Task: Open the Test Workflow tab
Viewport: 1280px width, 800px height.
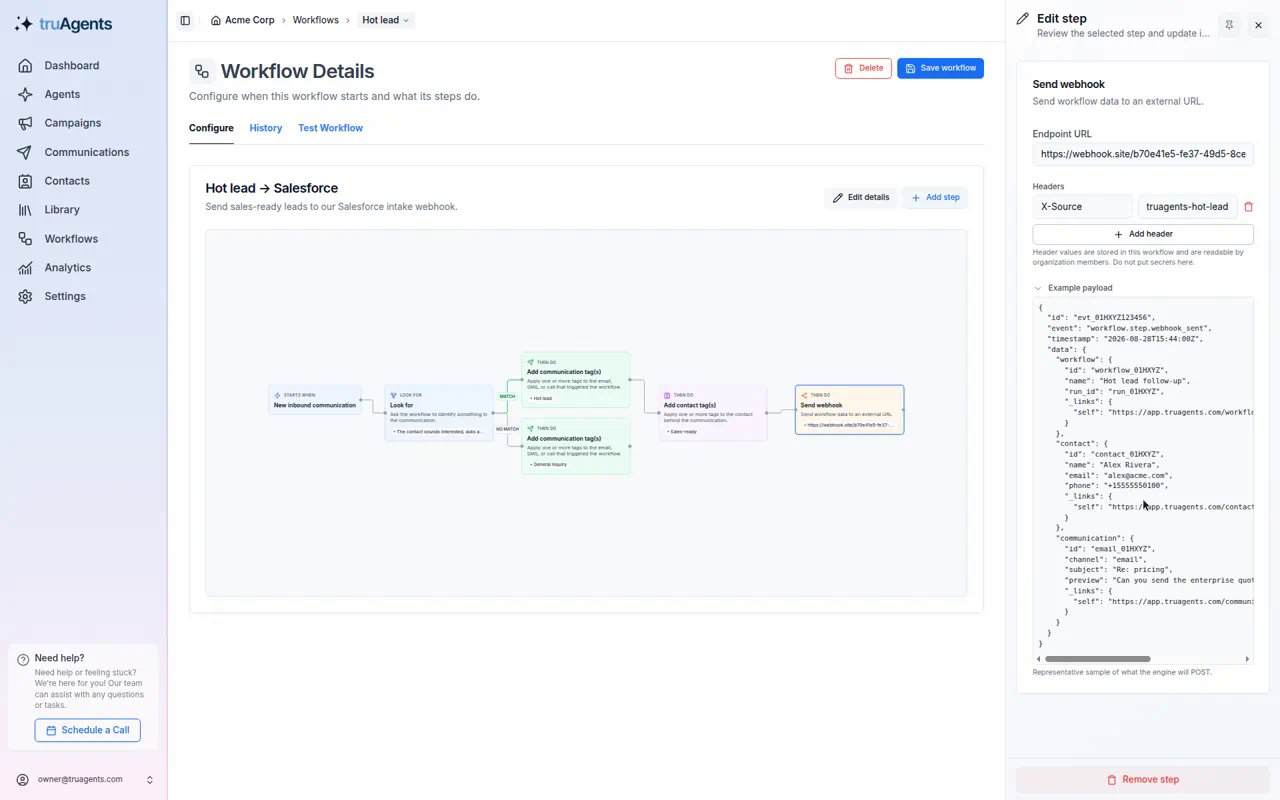Action: pyautogui.click(x=330, y=128)
